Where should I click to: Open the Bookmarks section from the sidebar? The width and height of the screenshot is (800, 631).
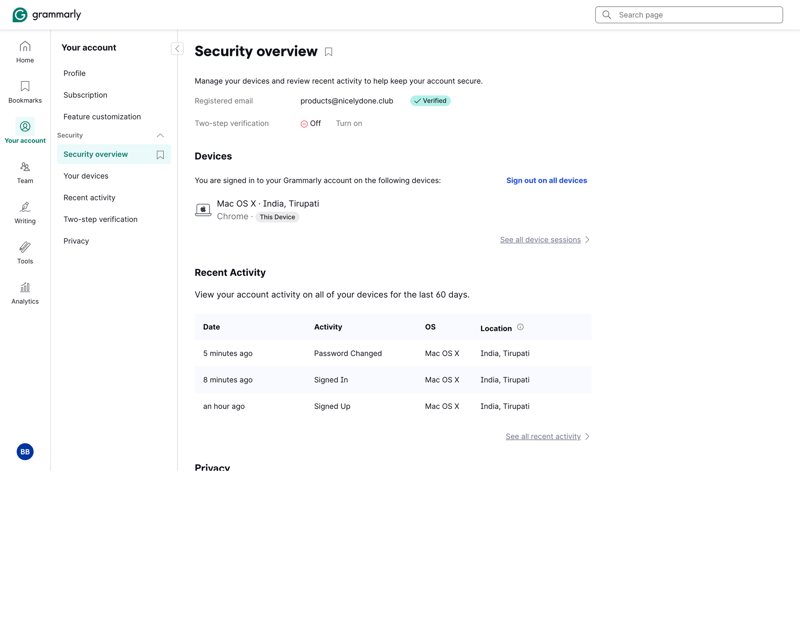pyautogui.click(x=24, y=88)
